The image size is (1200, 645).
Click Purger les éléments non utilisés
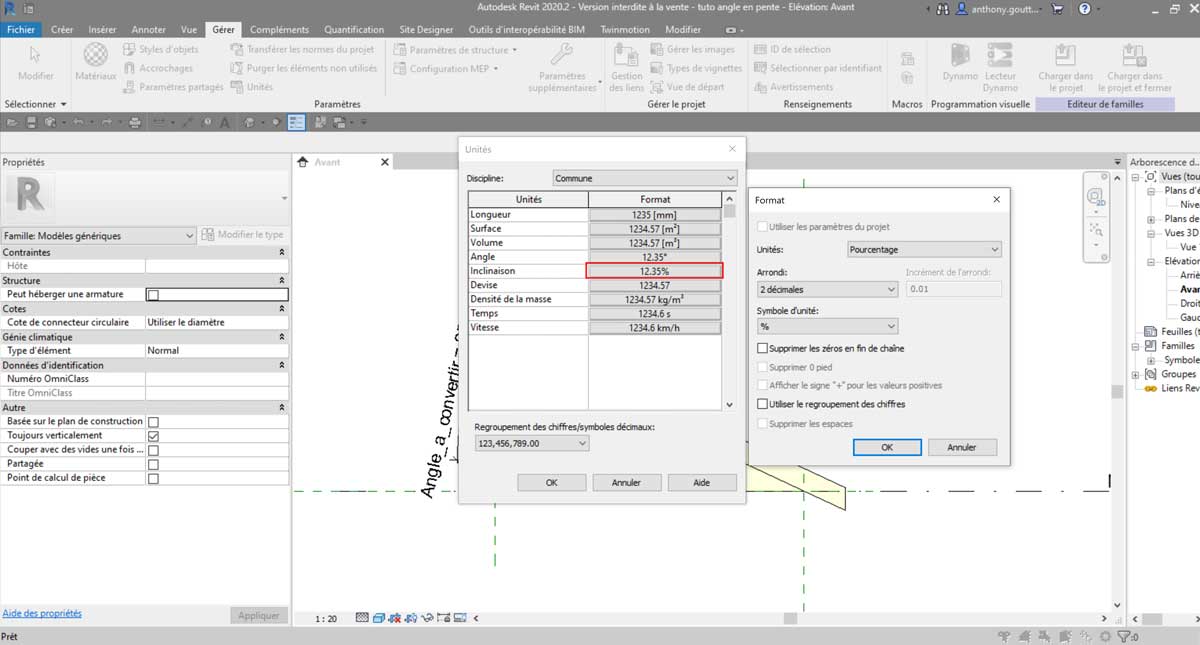coord(304,68)
